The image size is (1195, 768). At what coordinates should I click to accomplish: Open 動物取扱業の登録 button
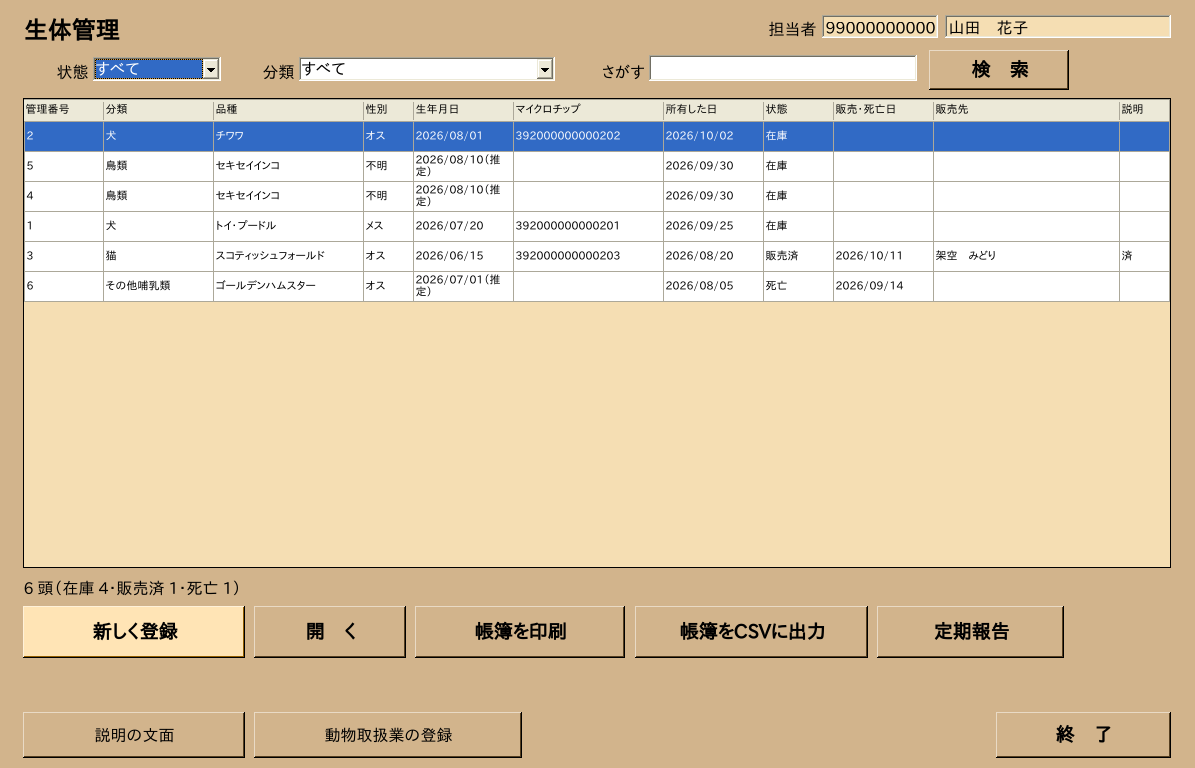[x=388, y=735]
